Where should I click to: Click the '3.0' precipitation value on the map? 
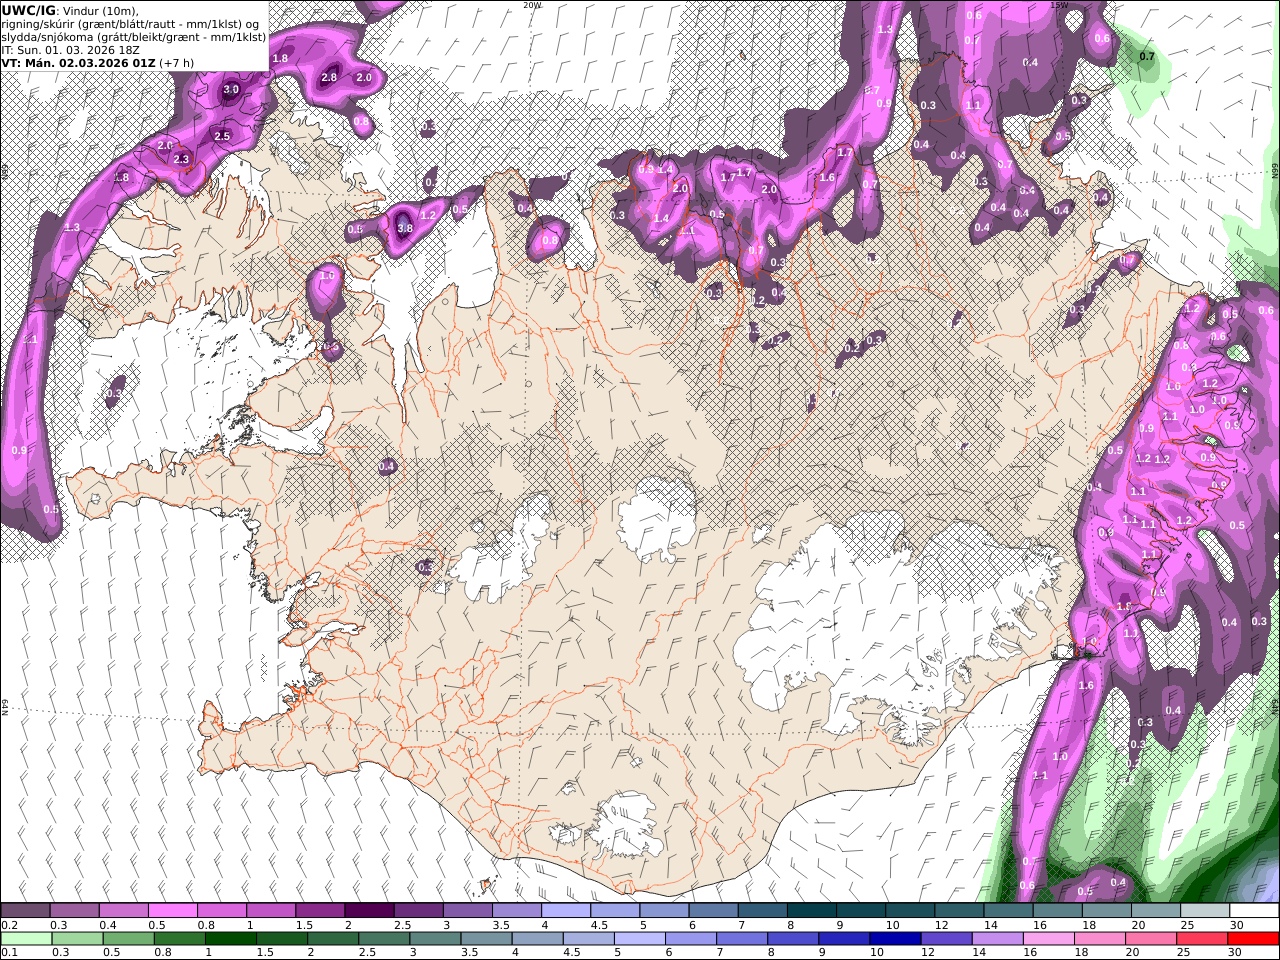tap(231, 90)
